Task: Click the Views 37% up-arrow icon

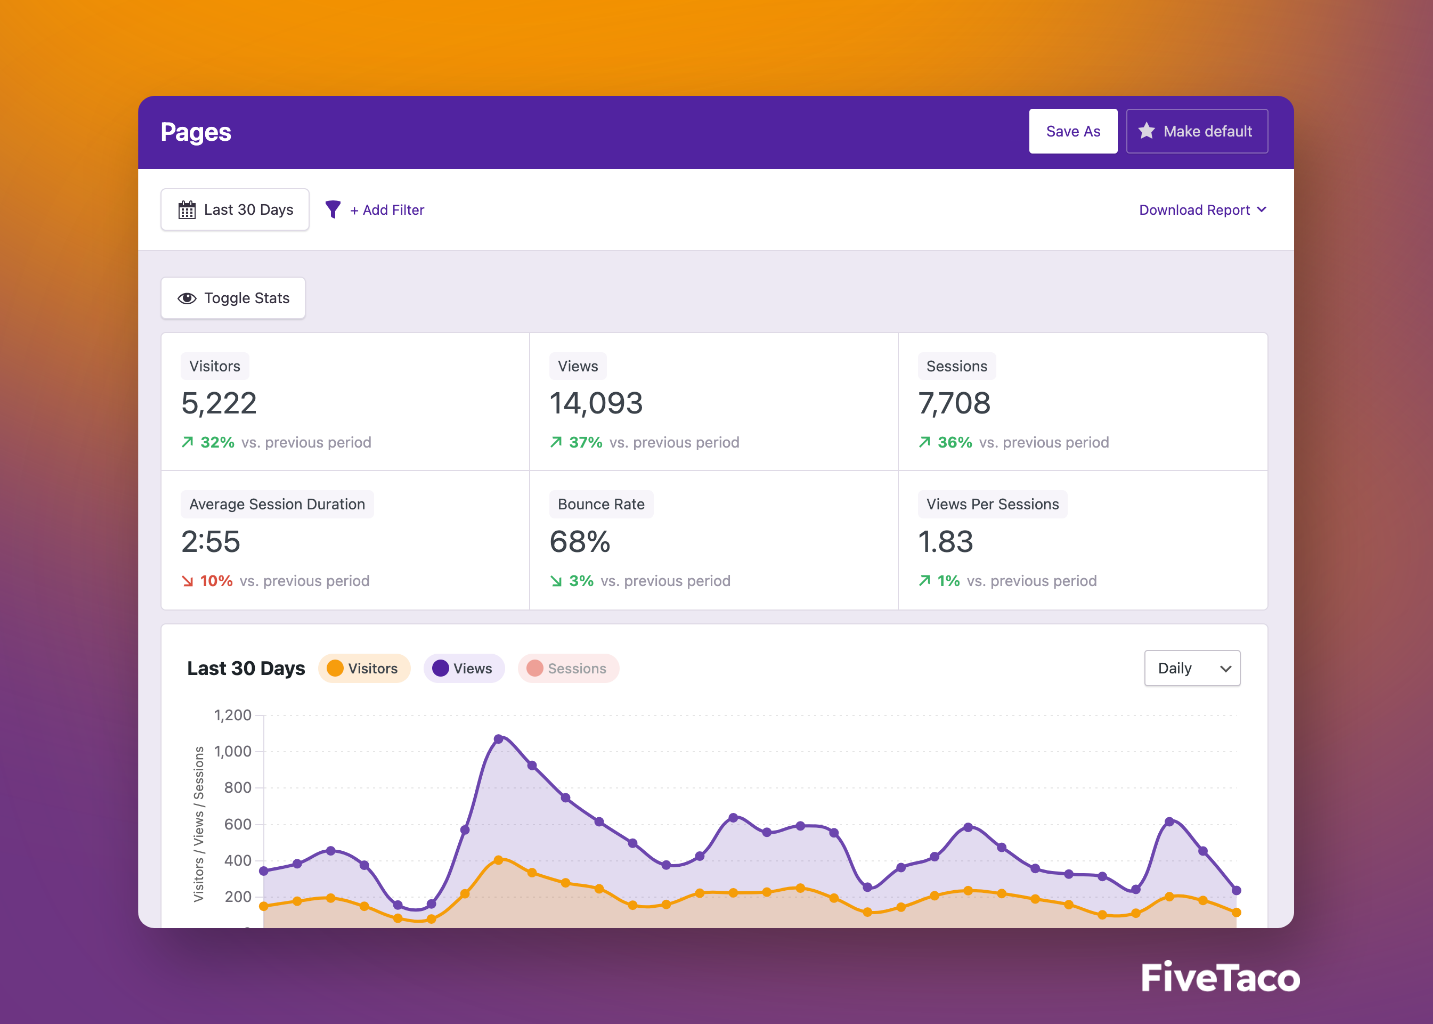Action: 556,442
